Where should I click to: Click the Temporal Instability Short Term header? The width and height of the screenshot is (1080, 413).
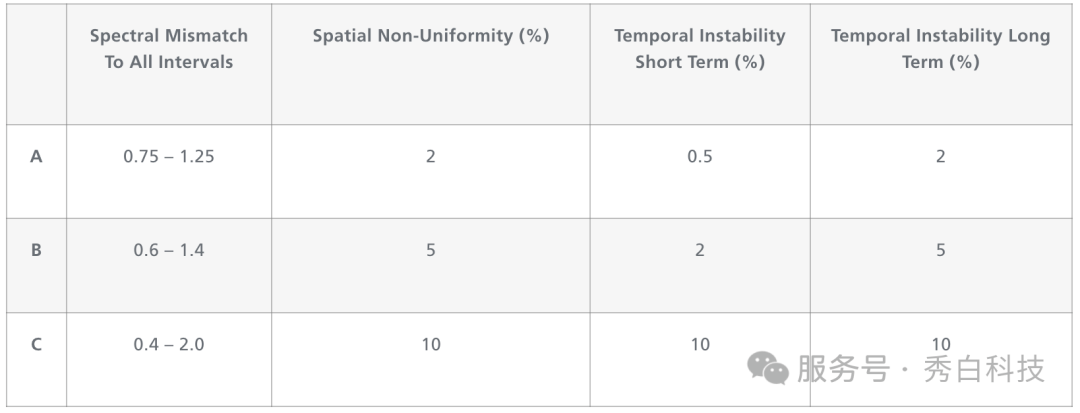pos(699,48)
